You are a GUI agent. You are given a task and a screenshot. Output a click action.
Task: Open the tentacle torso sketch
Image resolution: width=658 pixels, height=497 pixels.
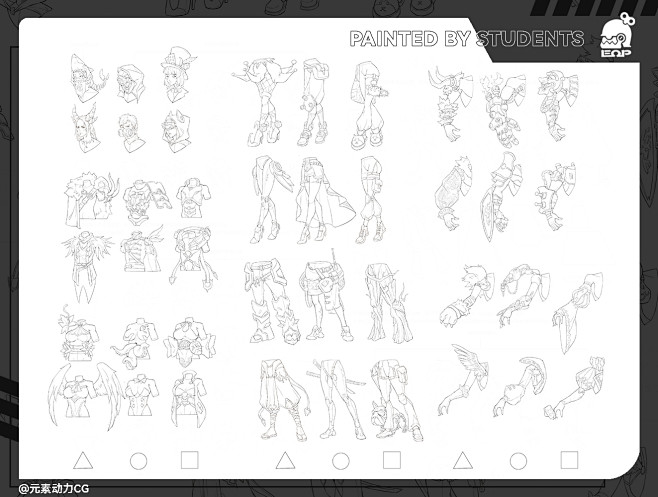(x=135, y=343)
